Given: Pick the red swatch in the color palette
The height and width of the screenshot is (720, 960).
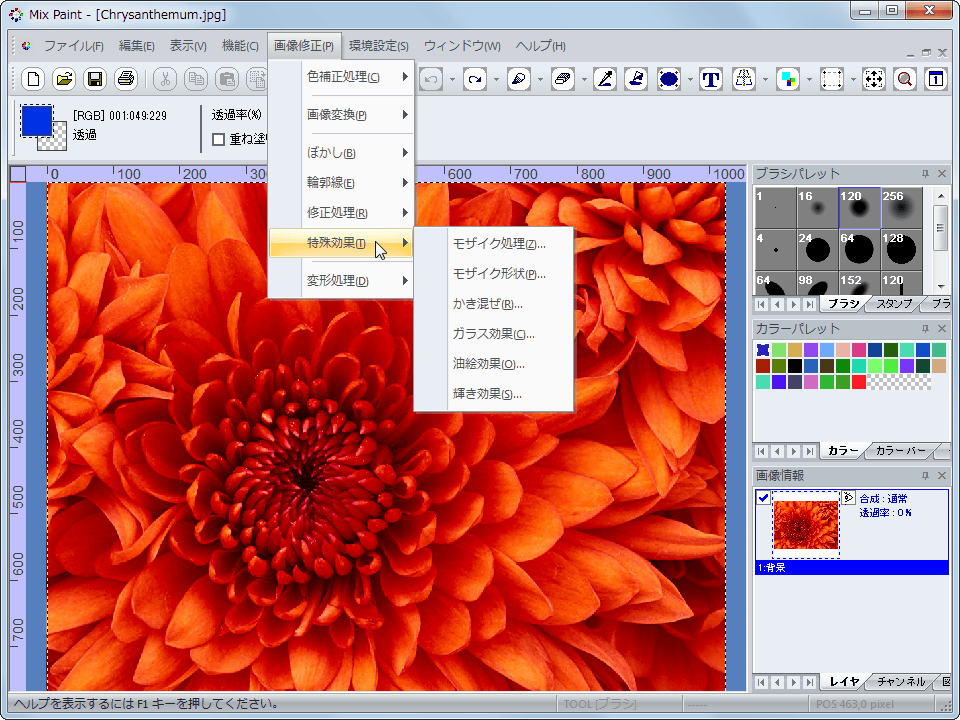Looking at the screenshot, I should point(859,382).
